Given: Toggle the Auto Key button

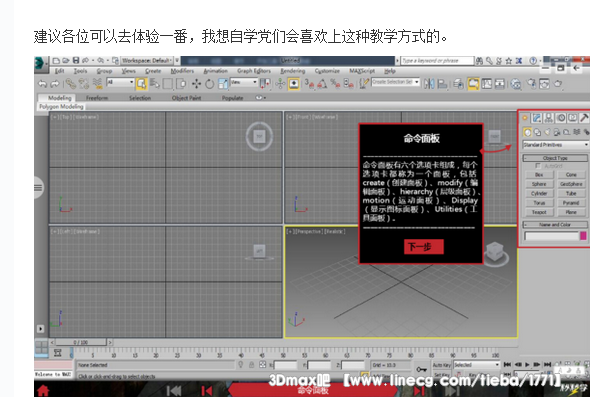Looking at the screenshot, I should [441, 365].
